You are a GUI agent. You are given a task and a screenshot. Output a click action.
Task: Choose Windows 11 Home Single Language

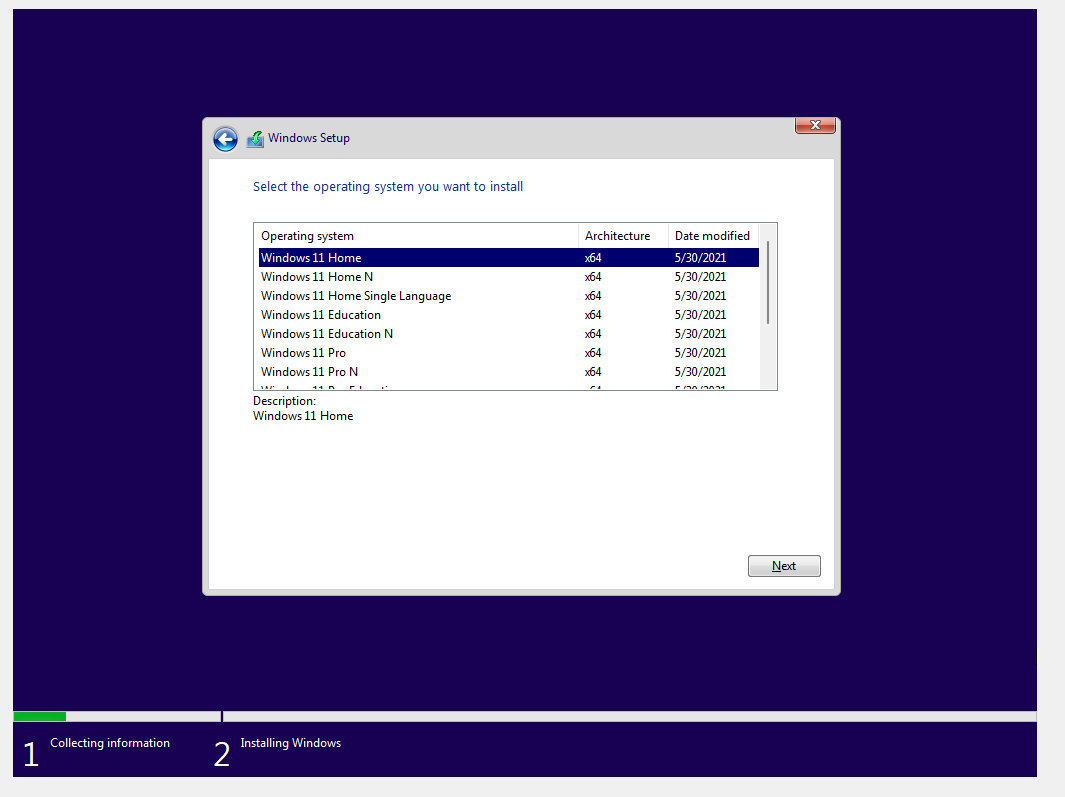(x=509, y=296)
